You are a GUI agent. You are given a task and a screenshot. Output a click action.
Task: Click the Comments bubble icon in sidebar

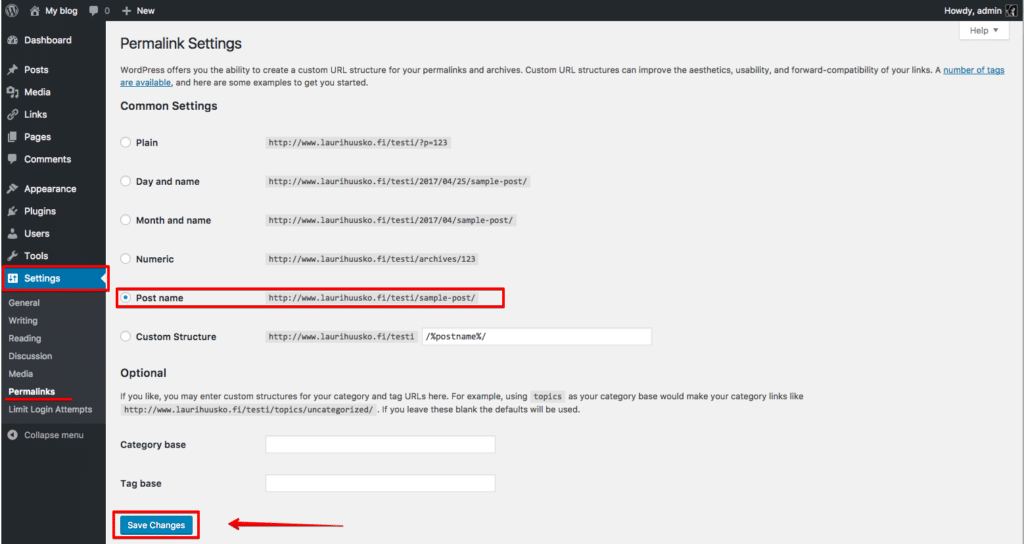pyautogui.click(x=12, y=159)
